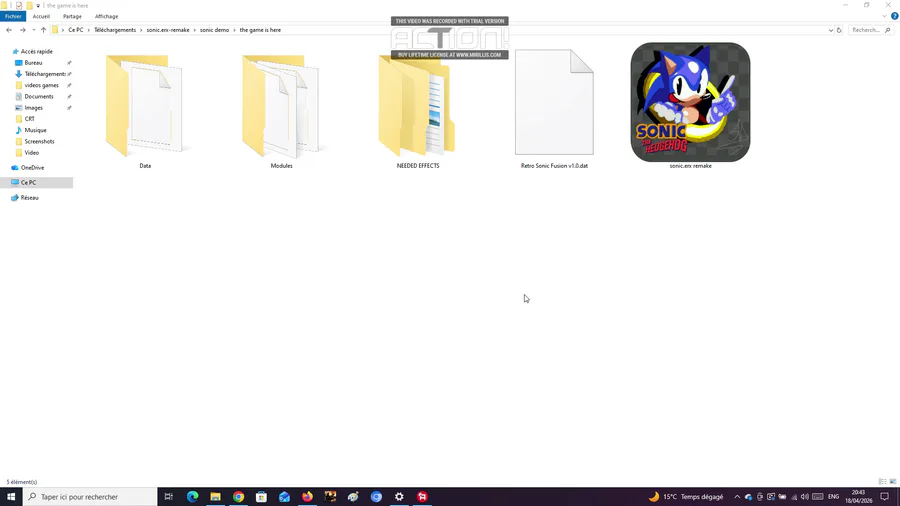Open the Partage ribbon tab

72,17
